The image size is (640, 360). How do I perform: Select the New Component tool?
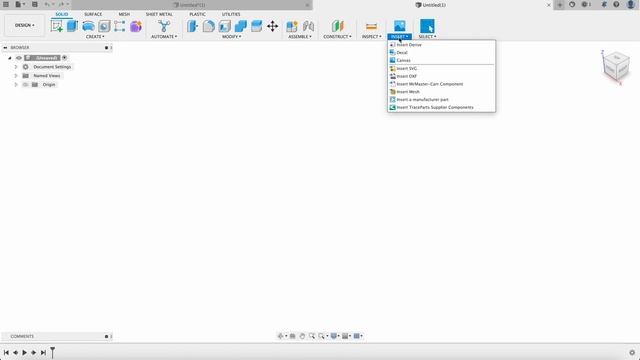click(292, 26)
